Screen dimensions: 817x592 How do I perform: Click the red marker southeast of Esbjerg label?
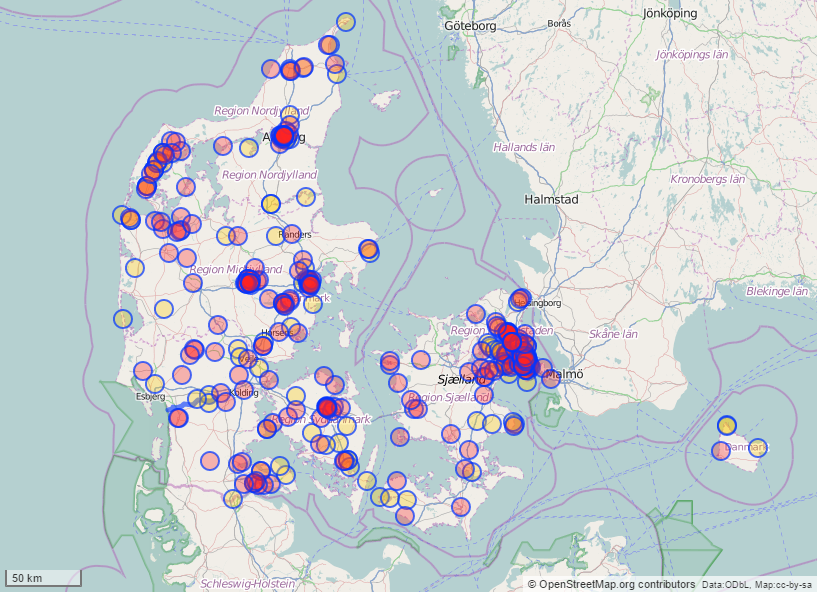click(178, 417)
